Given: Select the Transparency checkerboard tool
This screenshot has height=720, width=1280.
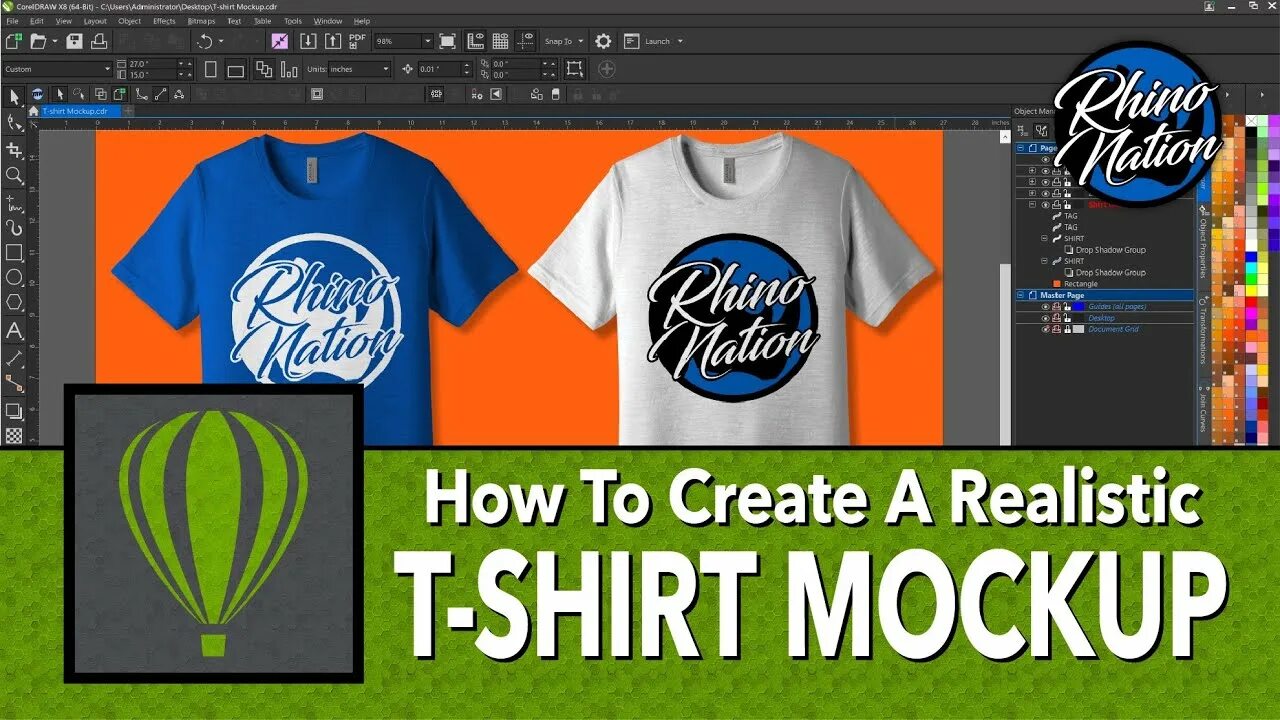Looking at the screenshot, I should pyautogui.click(x=14, y=435).
